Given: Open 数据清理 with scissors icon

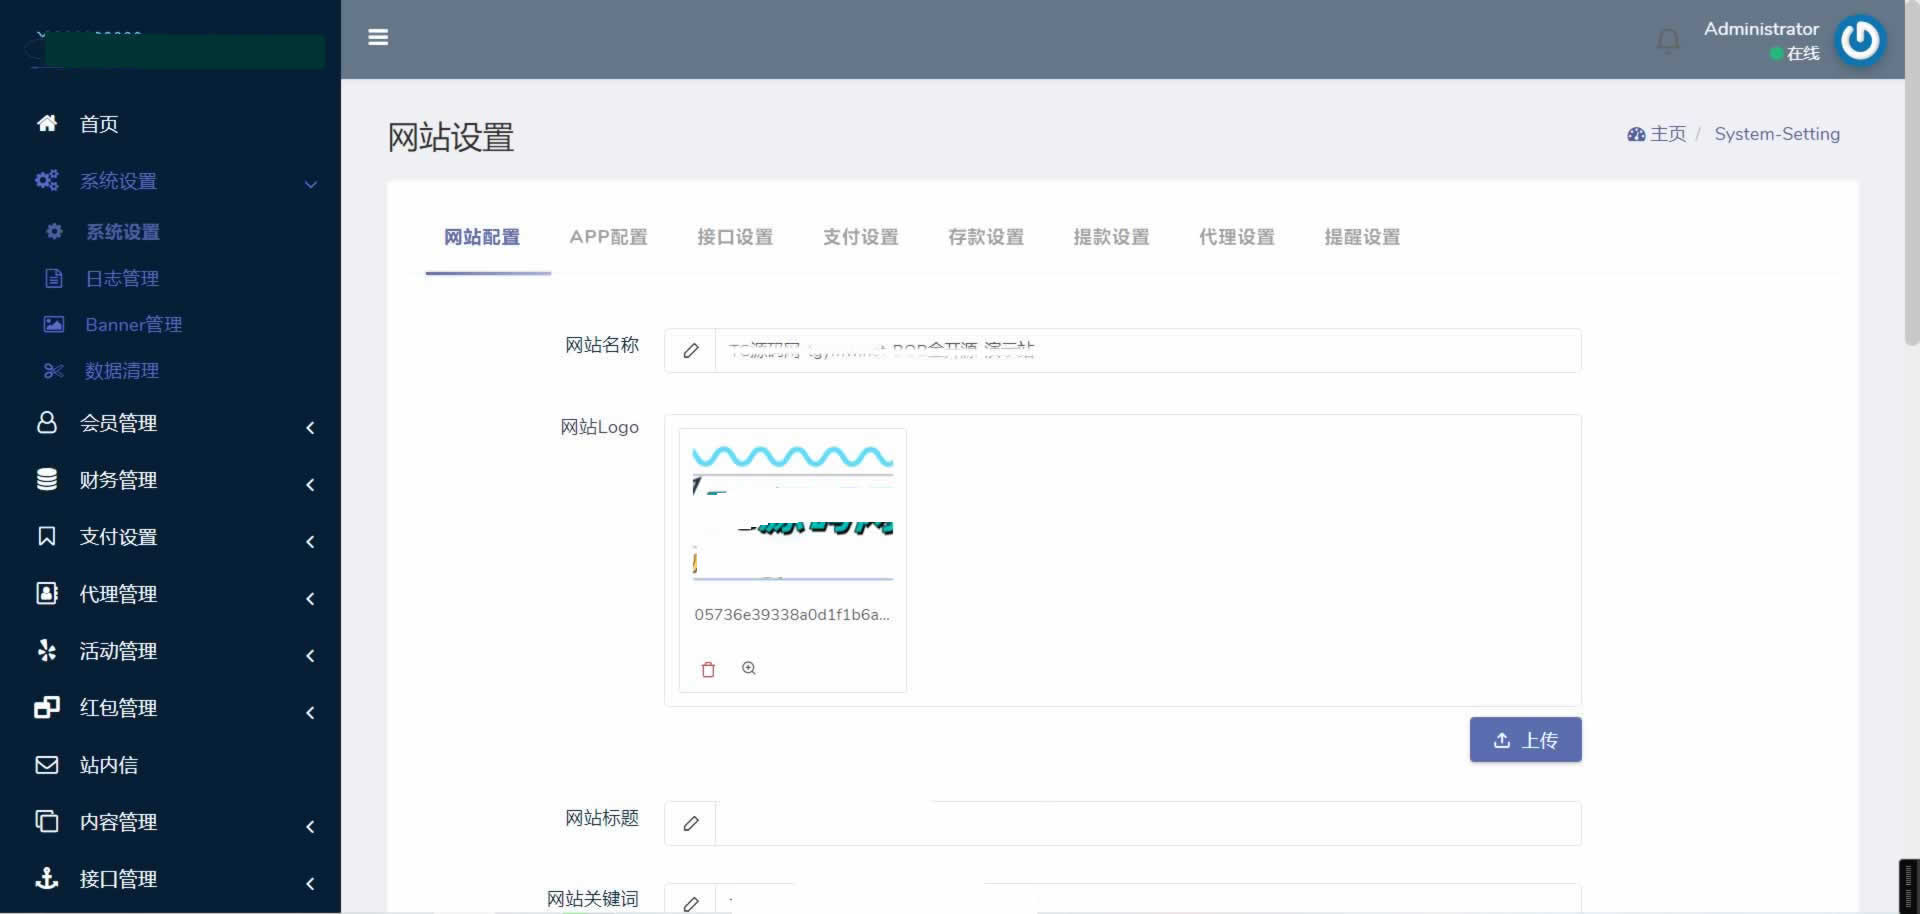Looking at the screenshot, I should (121, 371).
